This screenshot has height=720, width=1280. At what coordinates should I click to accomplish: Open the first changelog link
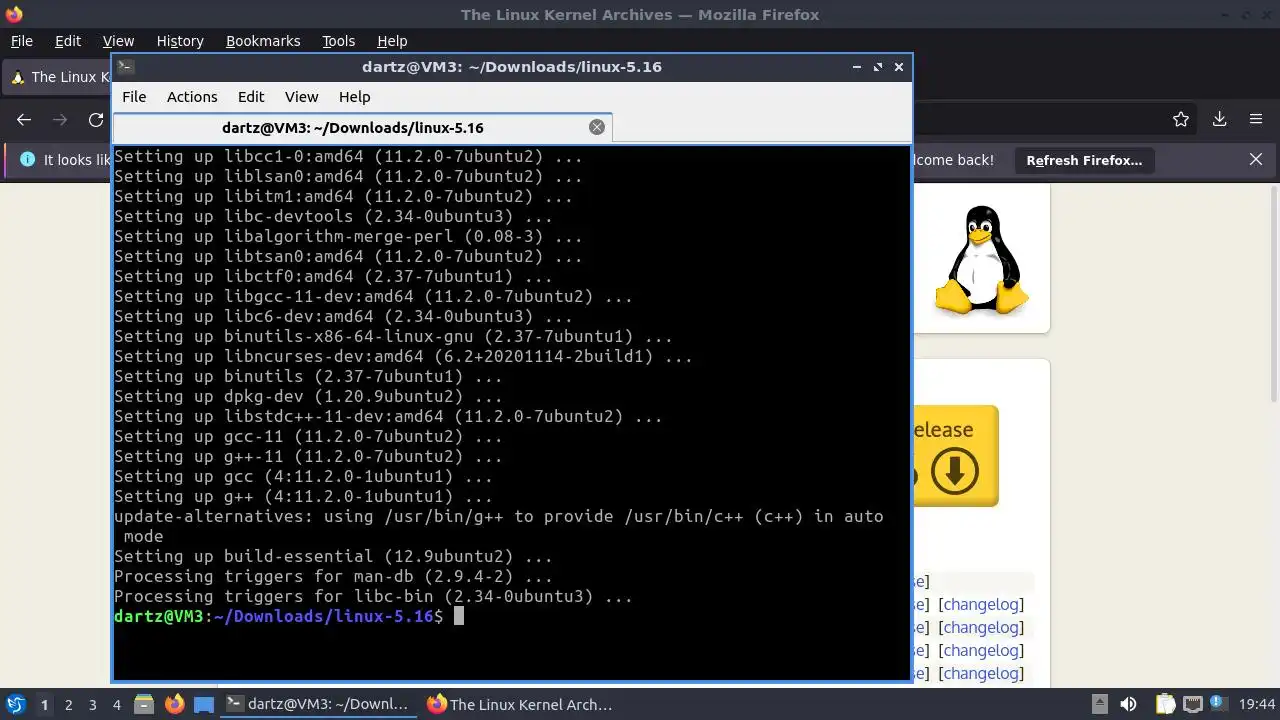[x=983, y=604]
